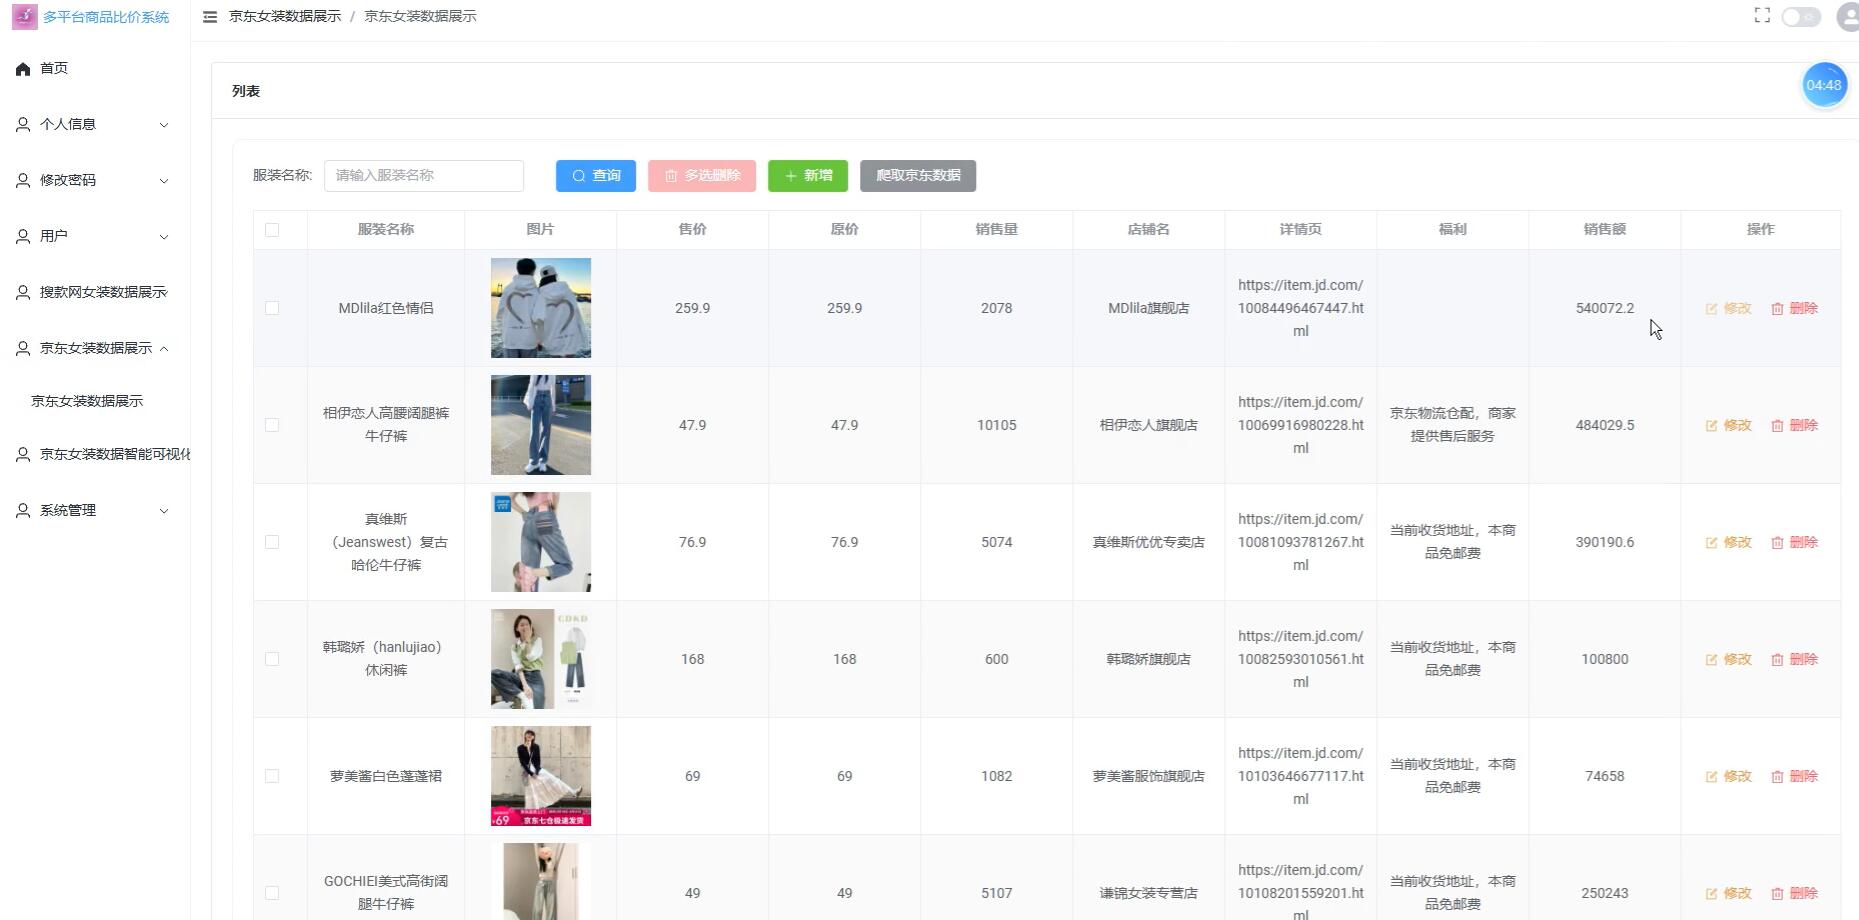
Task: Click the 新增 button to add data
Action: [x=807, y=175]
